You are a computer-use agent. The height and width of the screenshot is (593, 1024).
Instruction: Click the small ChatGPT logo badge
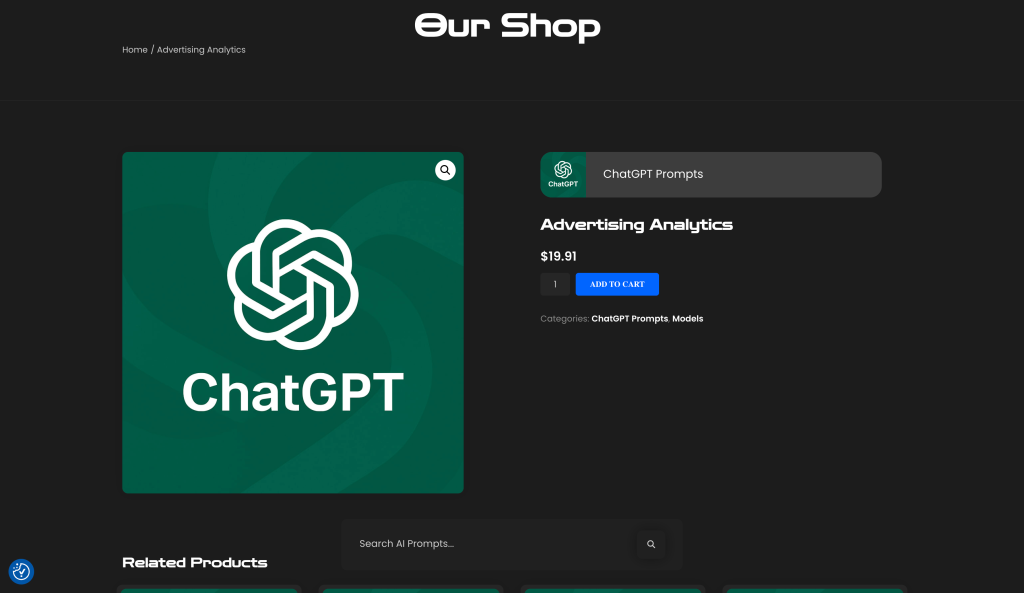point(563,174)
